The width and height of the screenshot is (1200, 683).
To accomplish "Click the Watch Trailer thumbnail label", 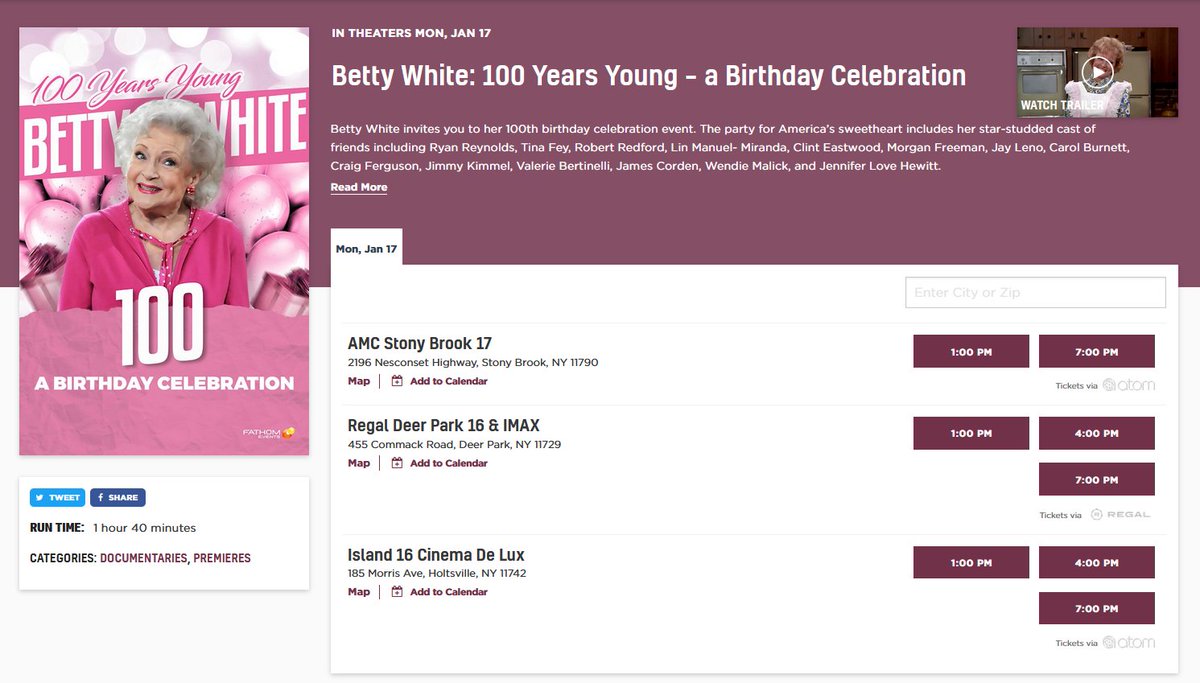I will click(1062, 105).
